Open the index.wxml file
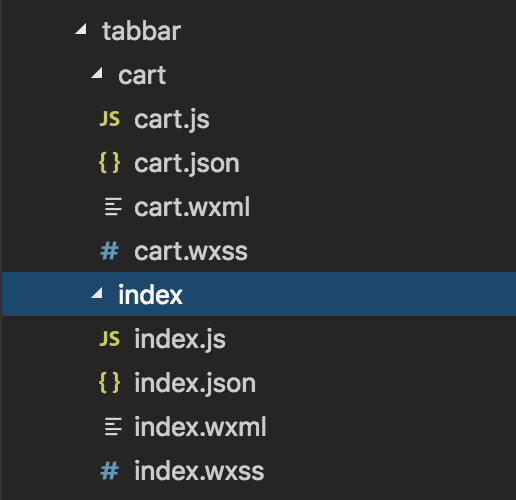The width and height of the screenshot is (516, 500). point(200,427)
